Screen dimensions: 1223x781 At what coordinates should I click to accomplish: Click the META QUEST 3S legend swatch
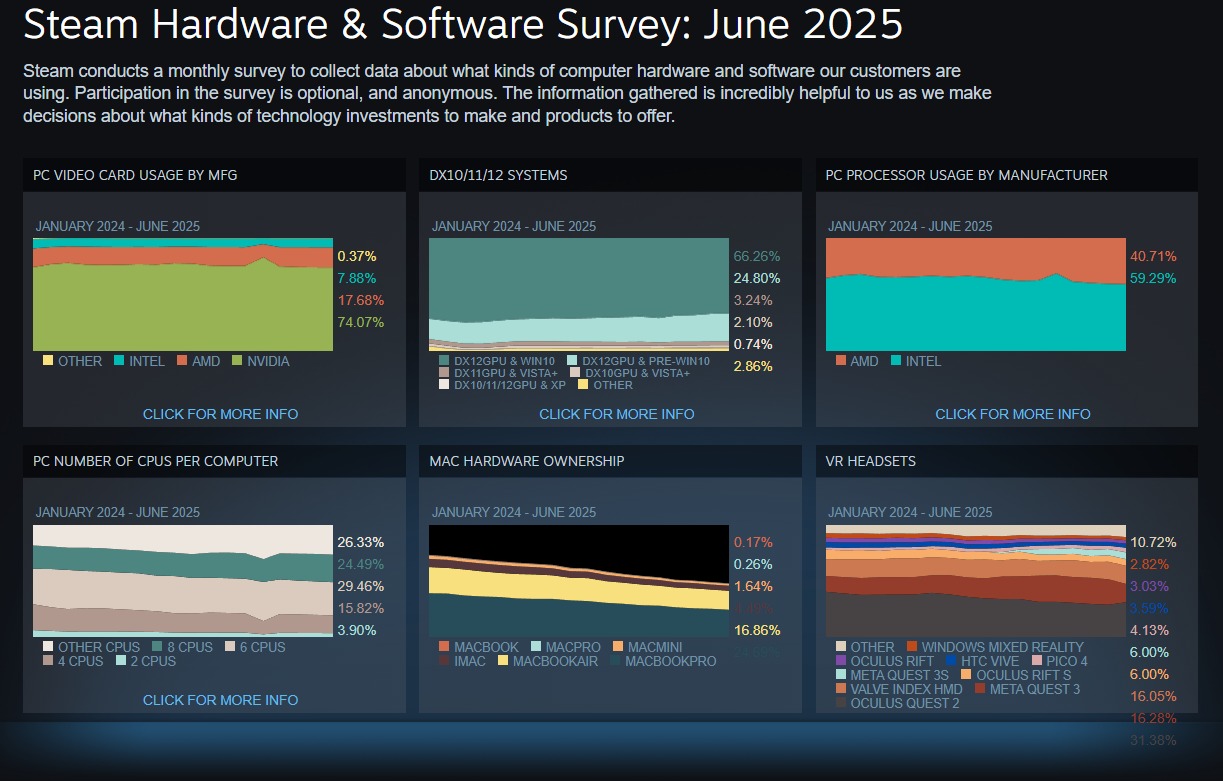[840, 674]
